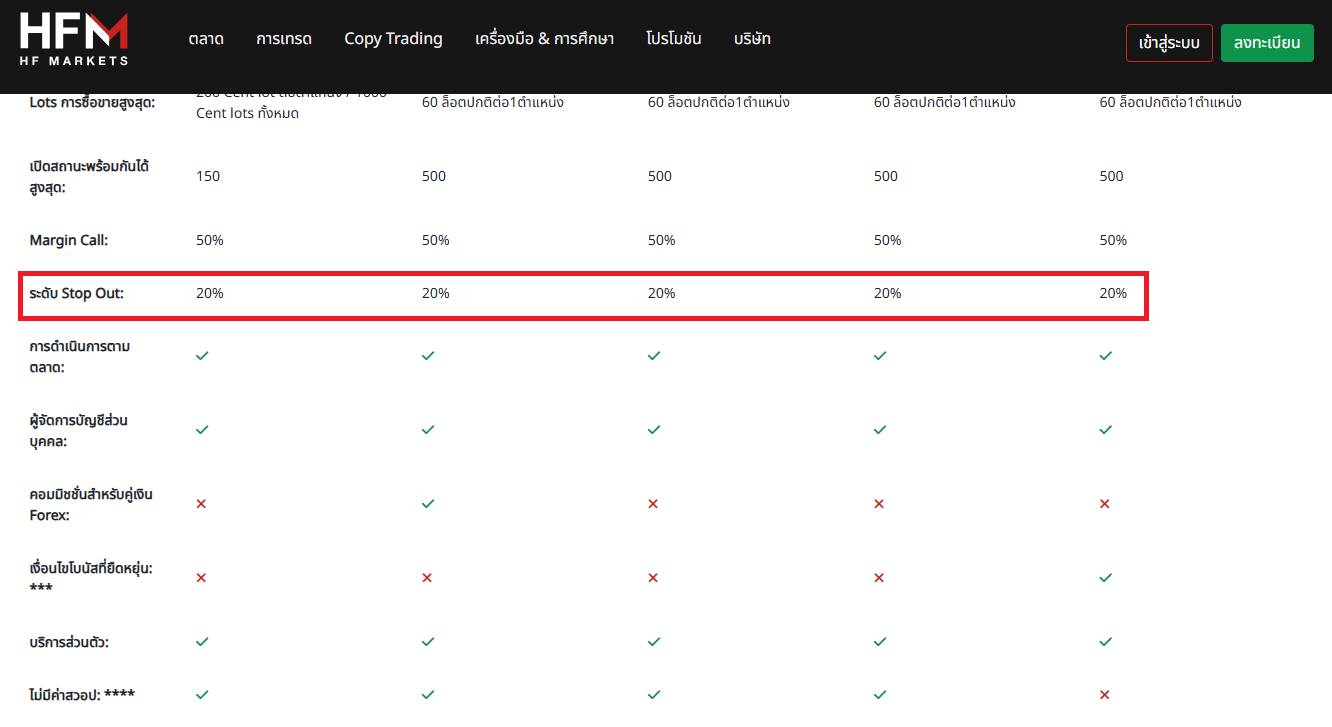Expand the โปรโมชัน menu
The width and height of the screenshot is (1332, 727).
click(x=674, y=39)
